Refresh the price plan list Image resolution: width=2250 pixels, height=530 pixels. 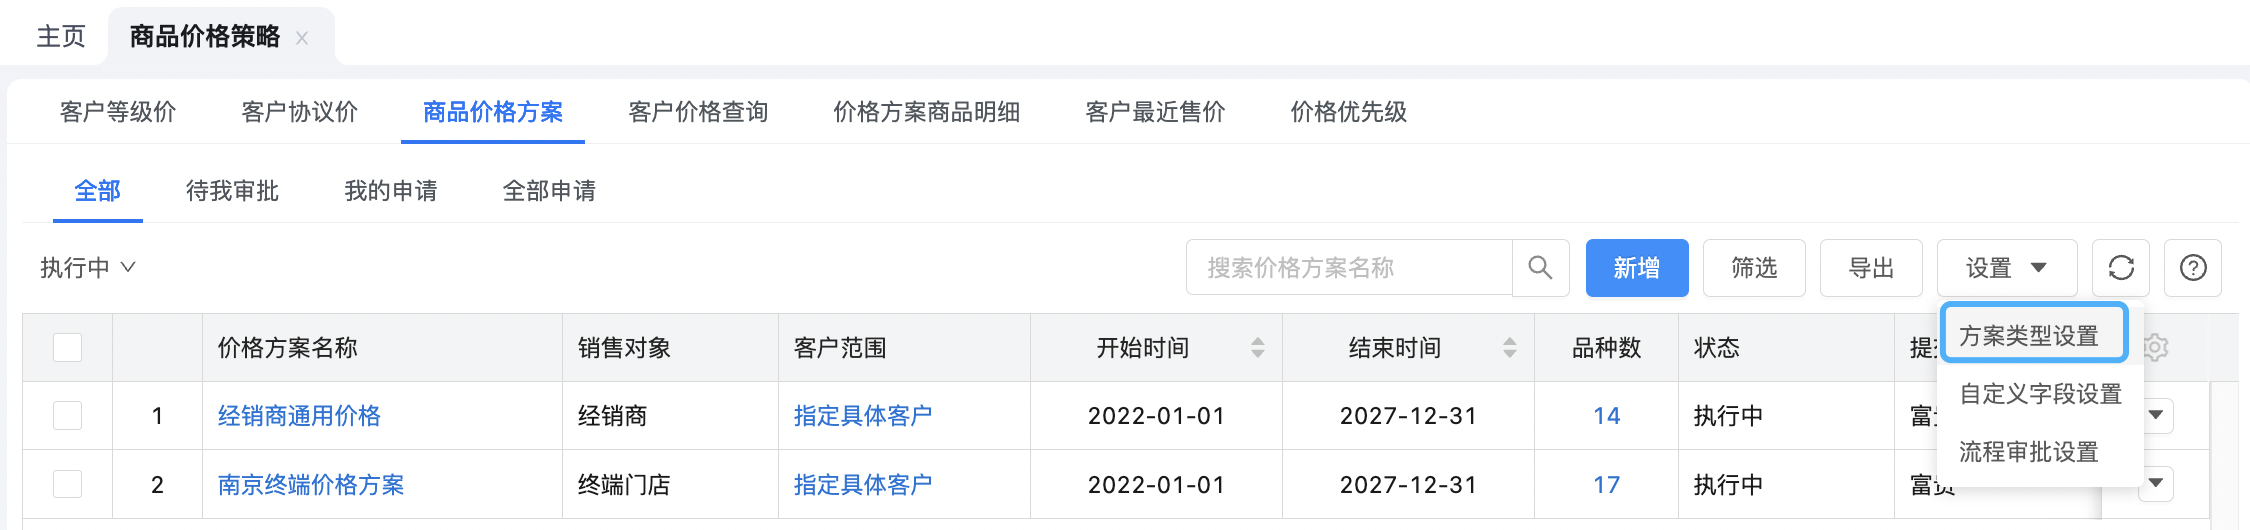point(2121,268)
